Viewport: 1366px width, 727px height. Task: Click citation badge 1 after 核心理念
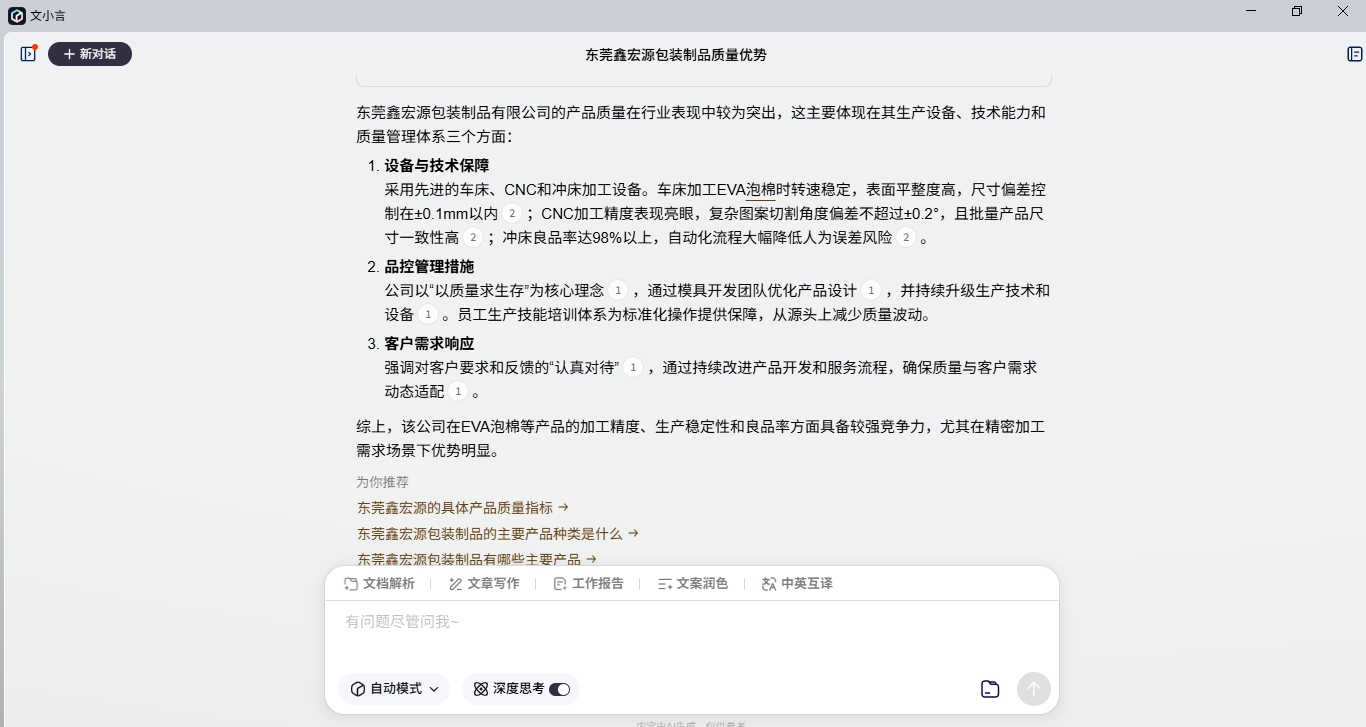coord(618,291)
